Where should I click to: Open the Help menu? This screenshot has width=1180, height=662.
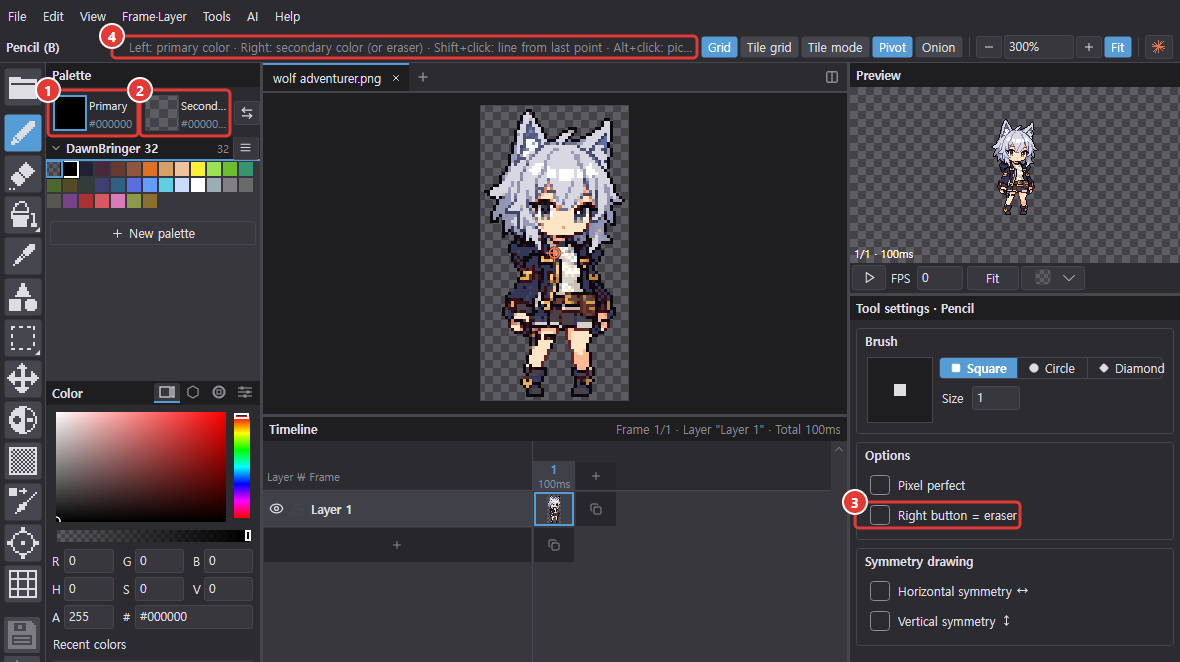tap(287, 16)
